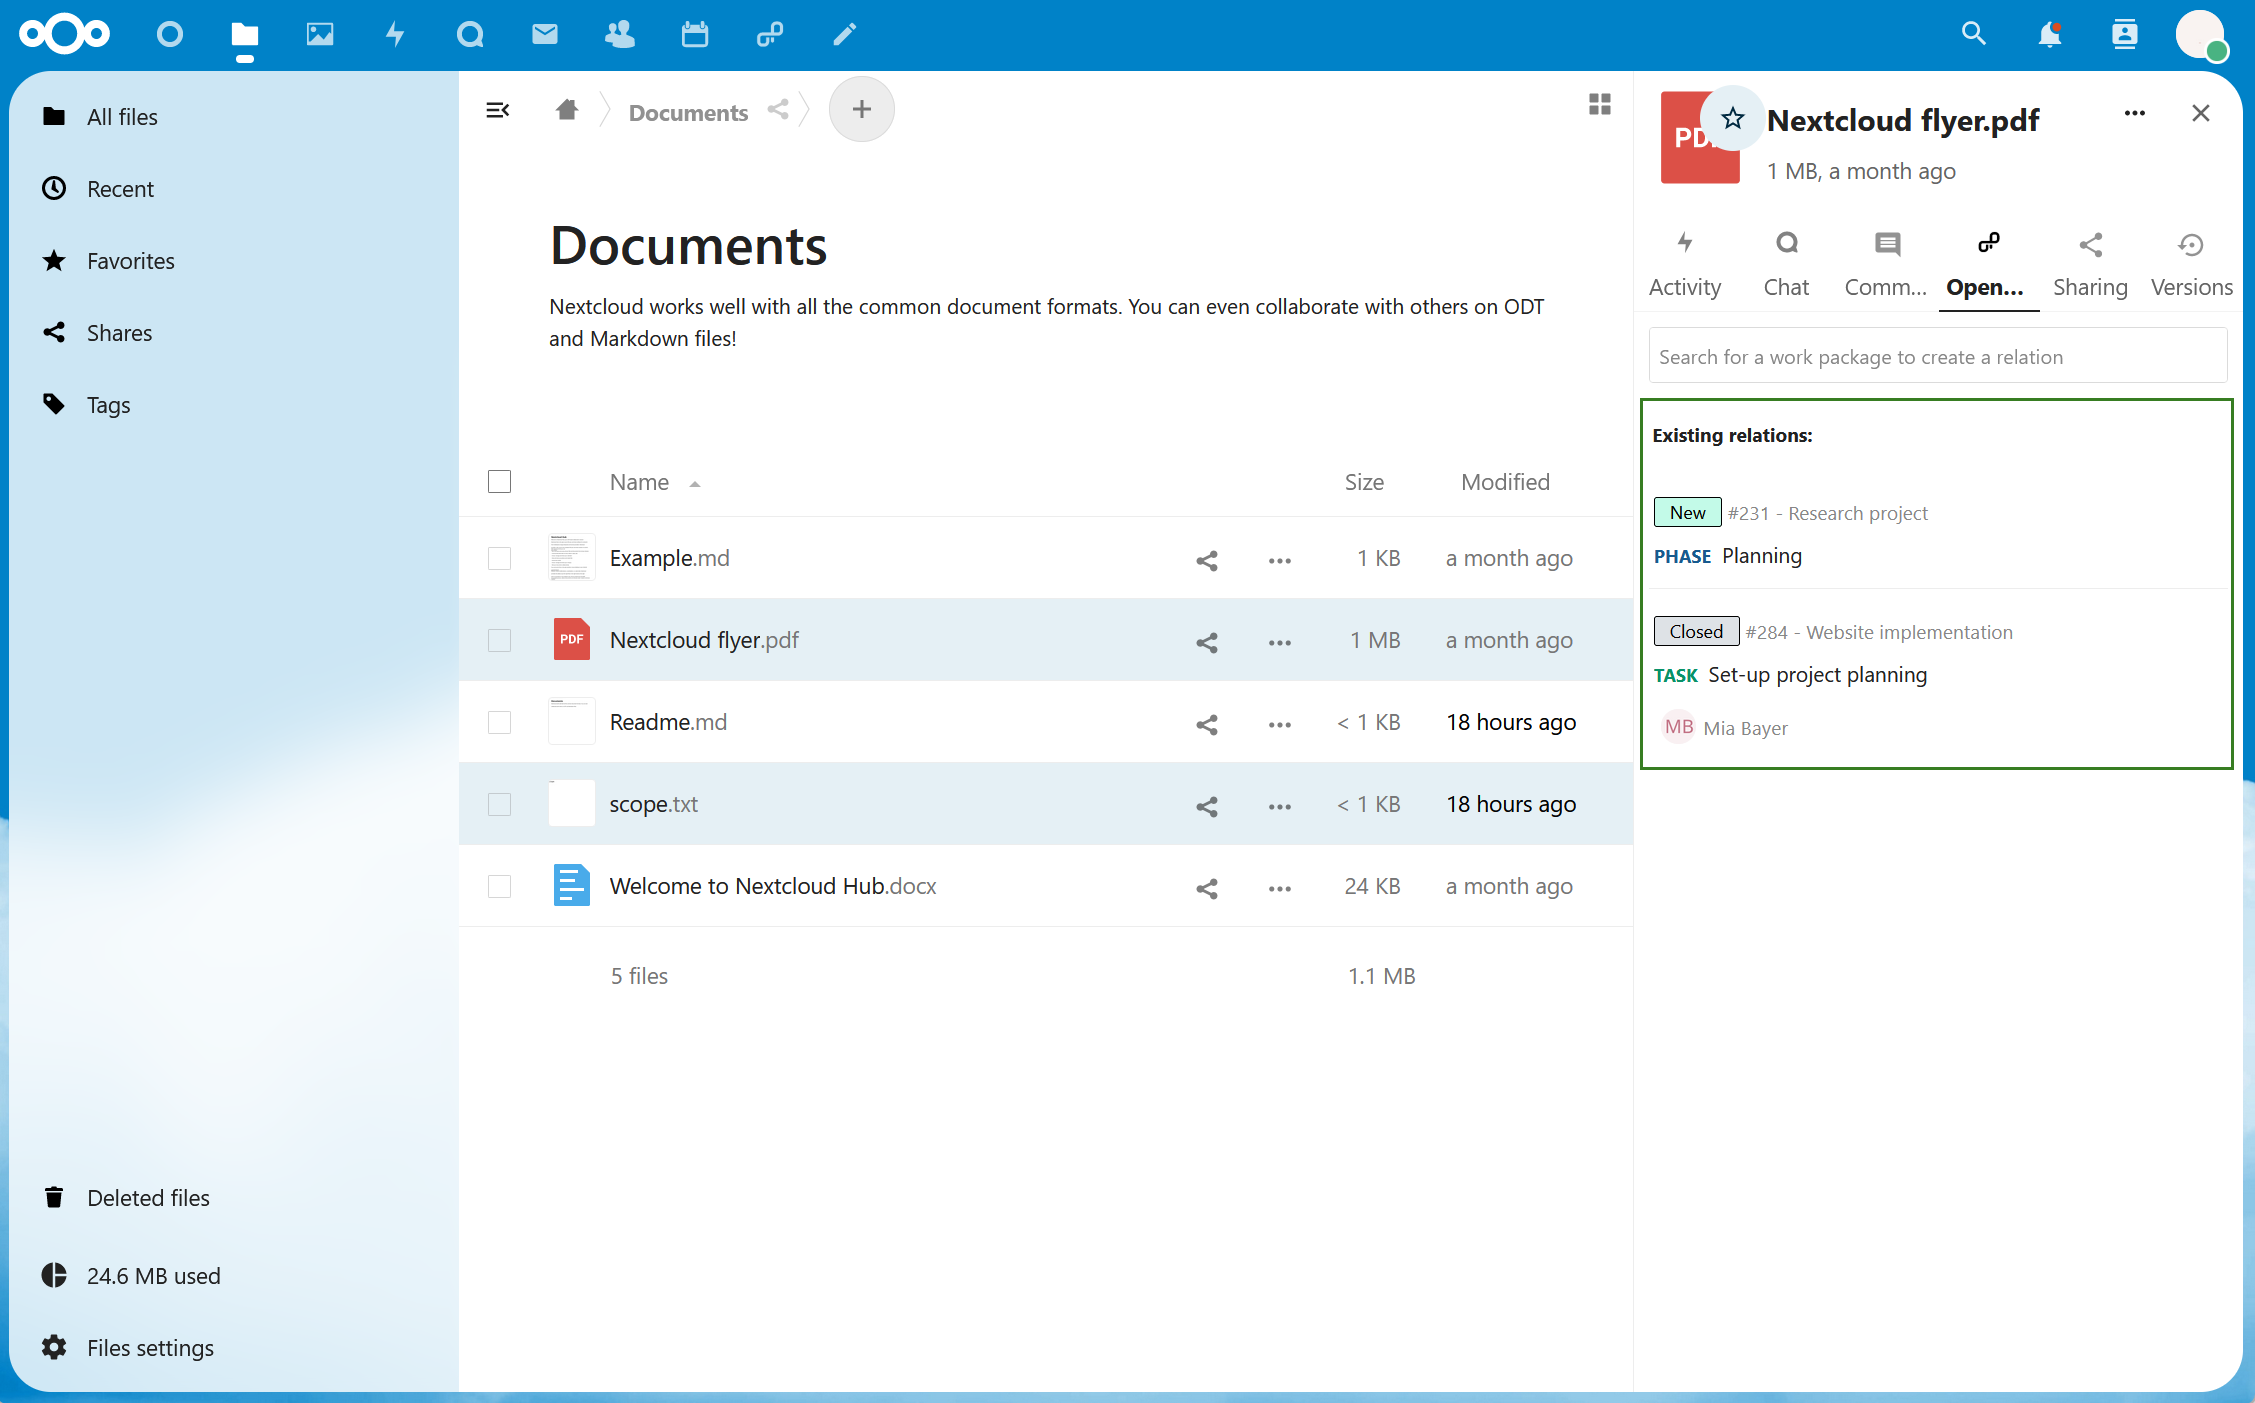
Task: Open the more-actions menu for Welcome to Nextcloud Hub.docx
Action: [x=1279, y=888]
